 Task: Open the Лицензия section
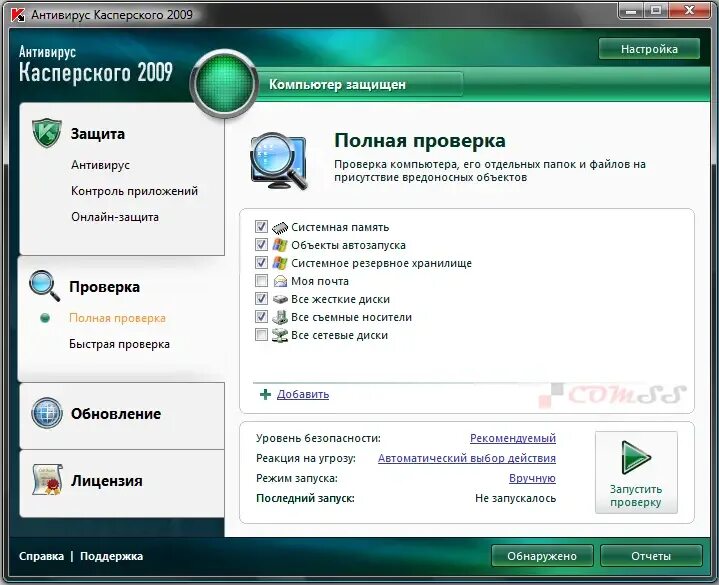click(107, 481)
